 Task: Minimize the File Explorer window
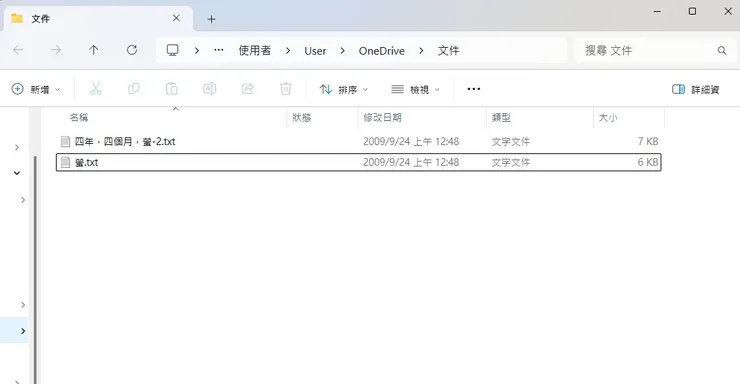[x=657, y=11]
